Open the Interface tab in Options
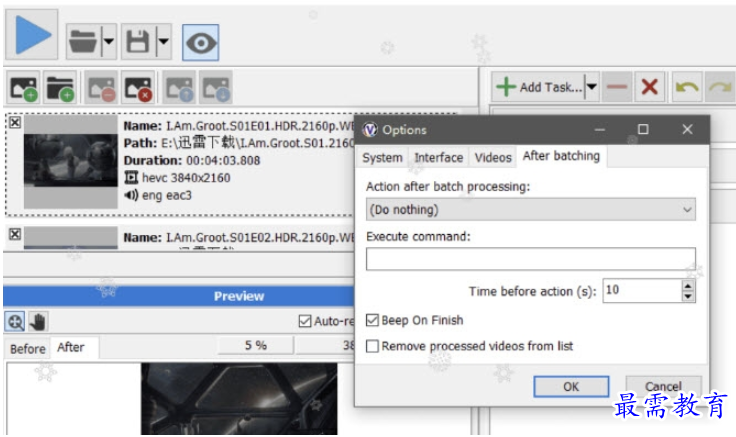This screenshot has width=736, height=437. point(438,158)
